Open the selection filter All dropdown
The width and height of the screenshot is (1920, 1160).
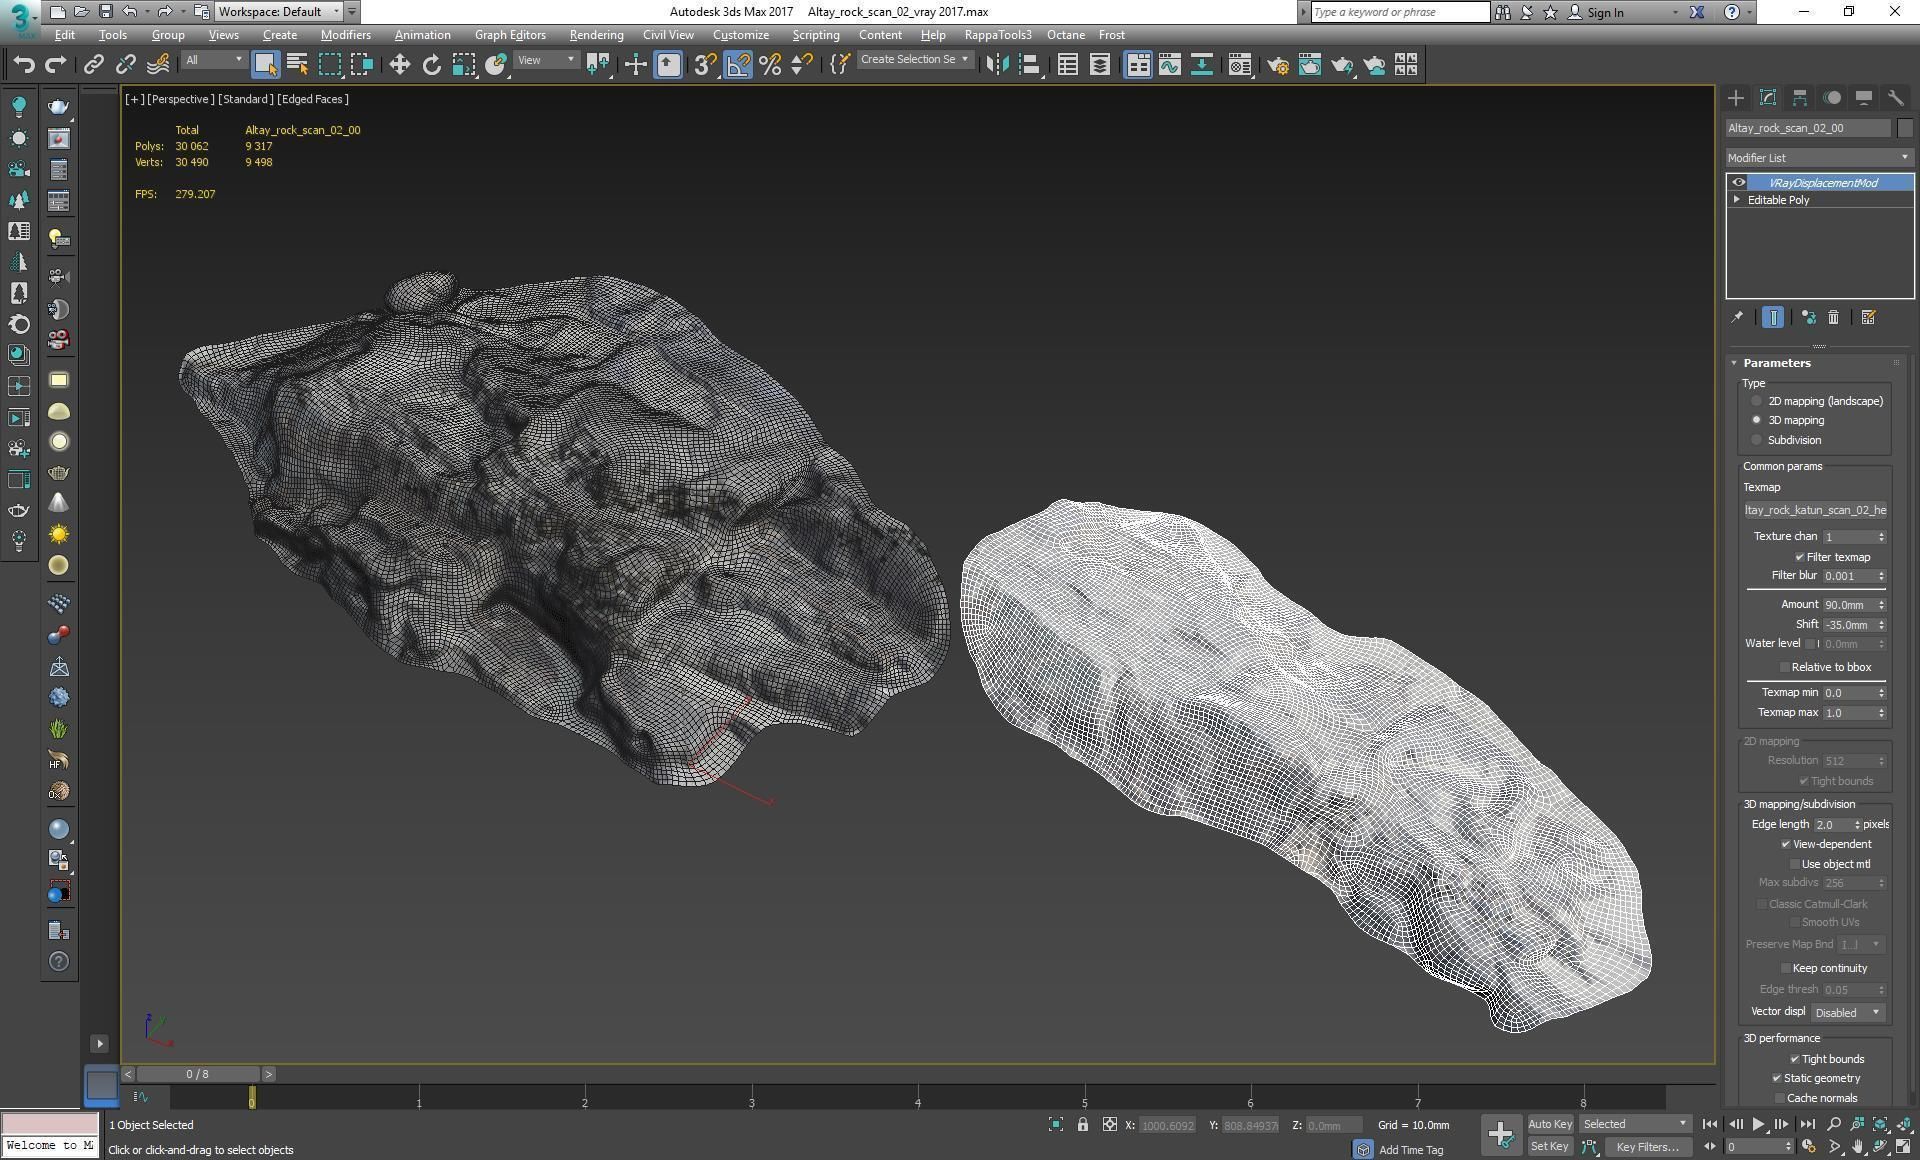[x=214, y=61]
